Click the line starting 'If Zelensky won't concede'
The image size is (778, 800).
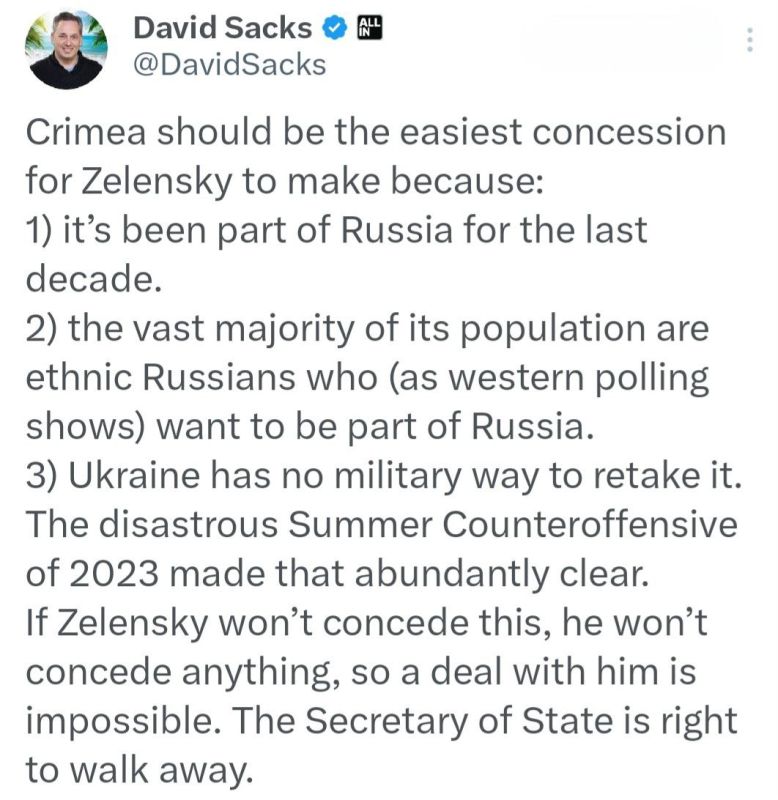[366, 624]
